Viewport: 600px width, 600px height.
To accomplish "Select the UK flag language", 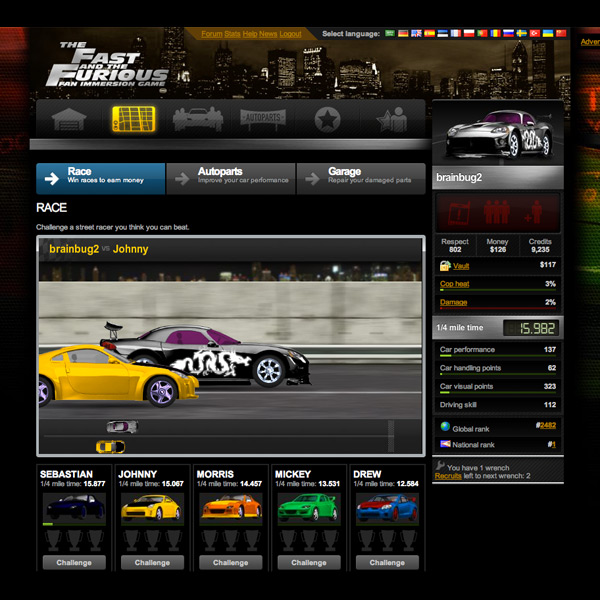I will pos(416,33).
